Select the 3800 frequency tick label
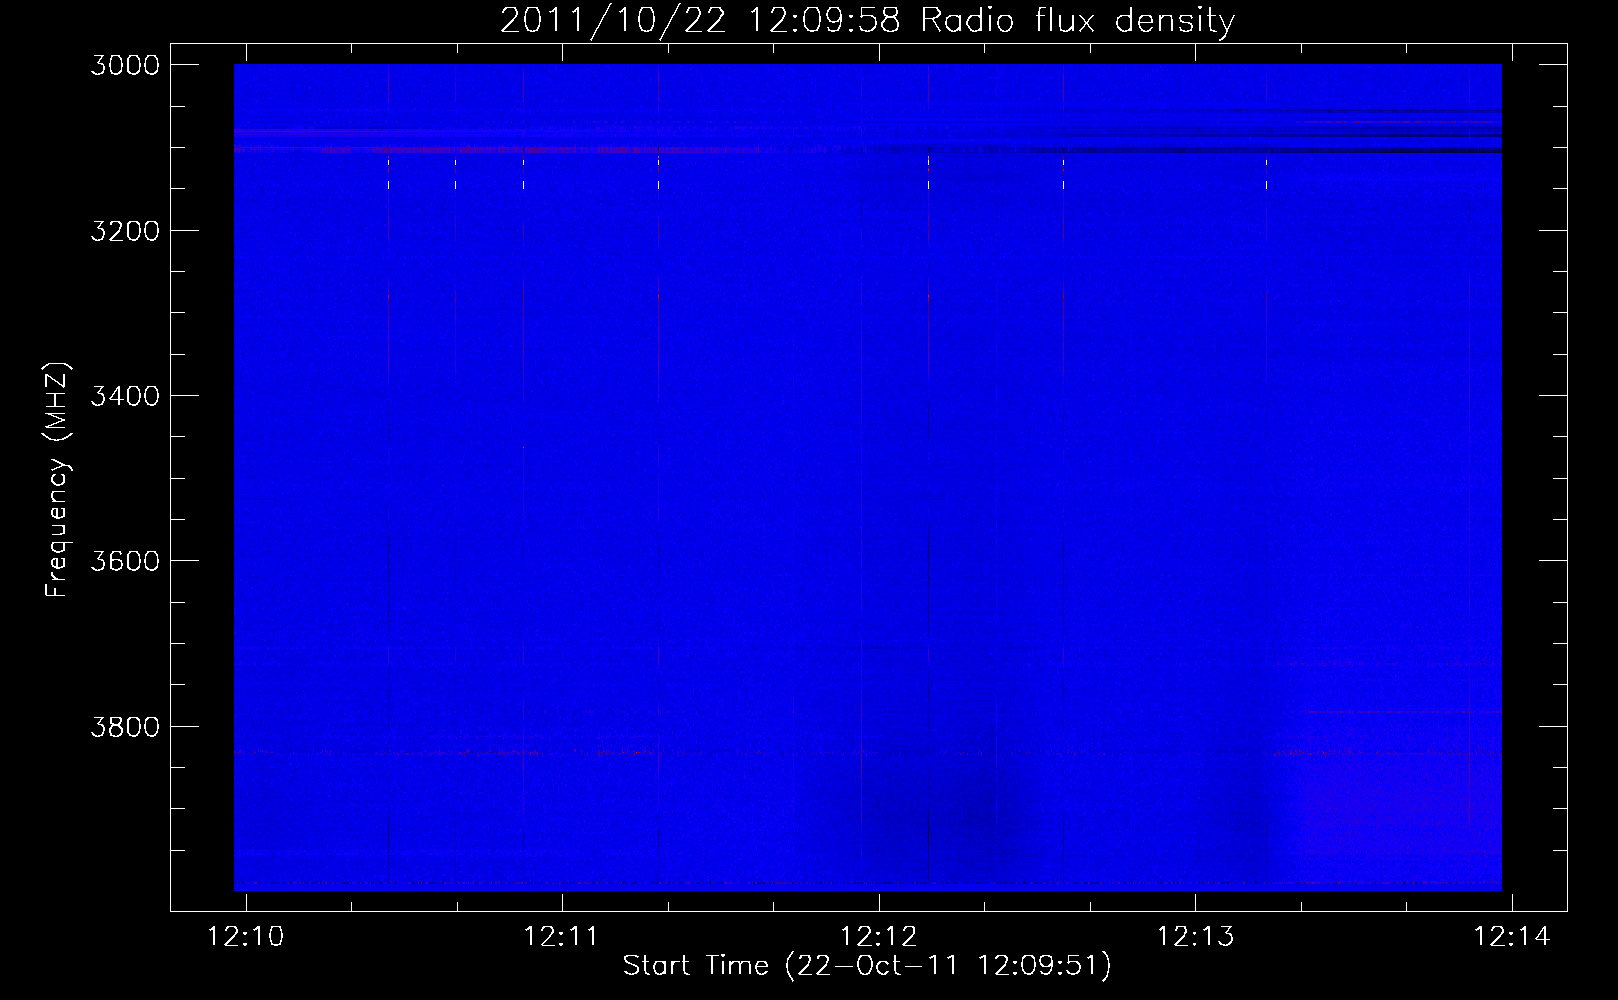This screenshot has width=1618, height=1000. coord(125,726)
